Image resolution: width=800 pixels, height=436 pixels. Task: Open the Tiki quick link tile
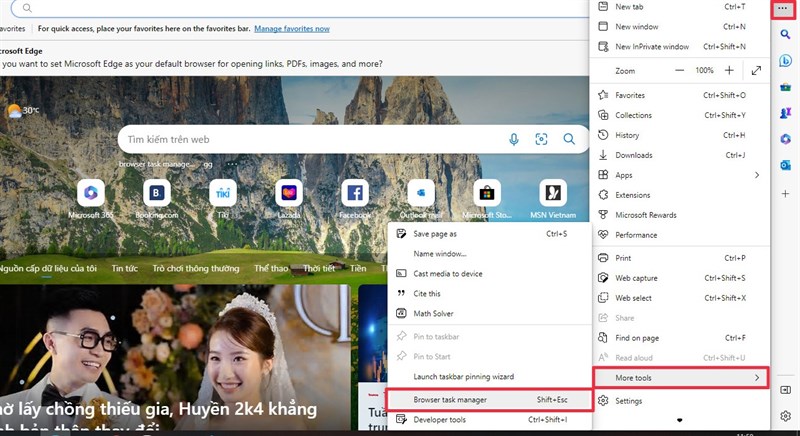tap(223, 192)
